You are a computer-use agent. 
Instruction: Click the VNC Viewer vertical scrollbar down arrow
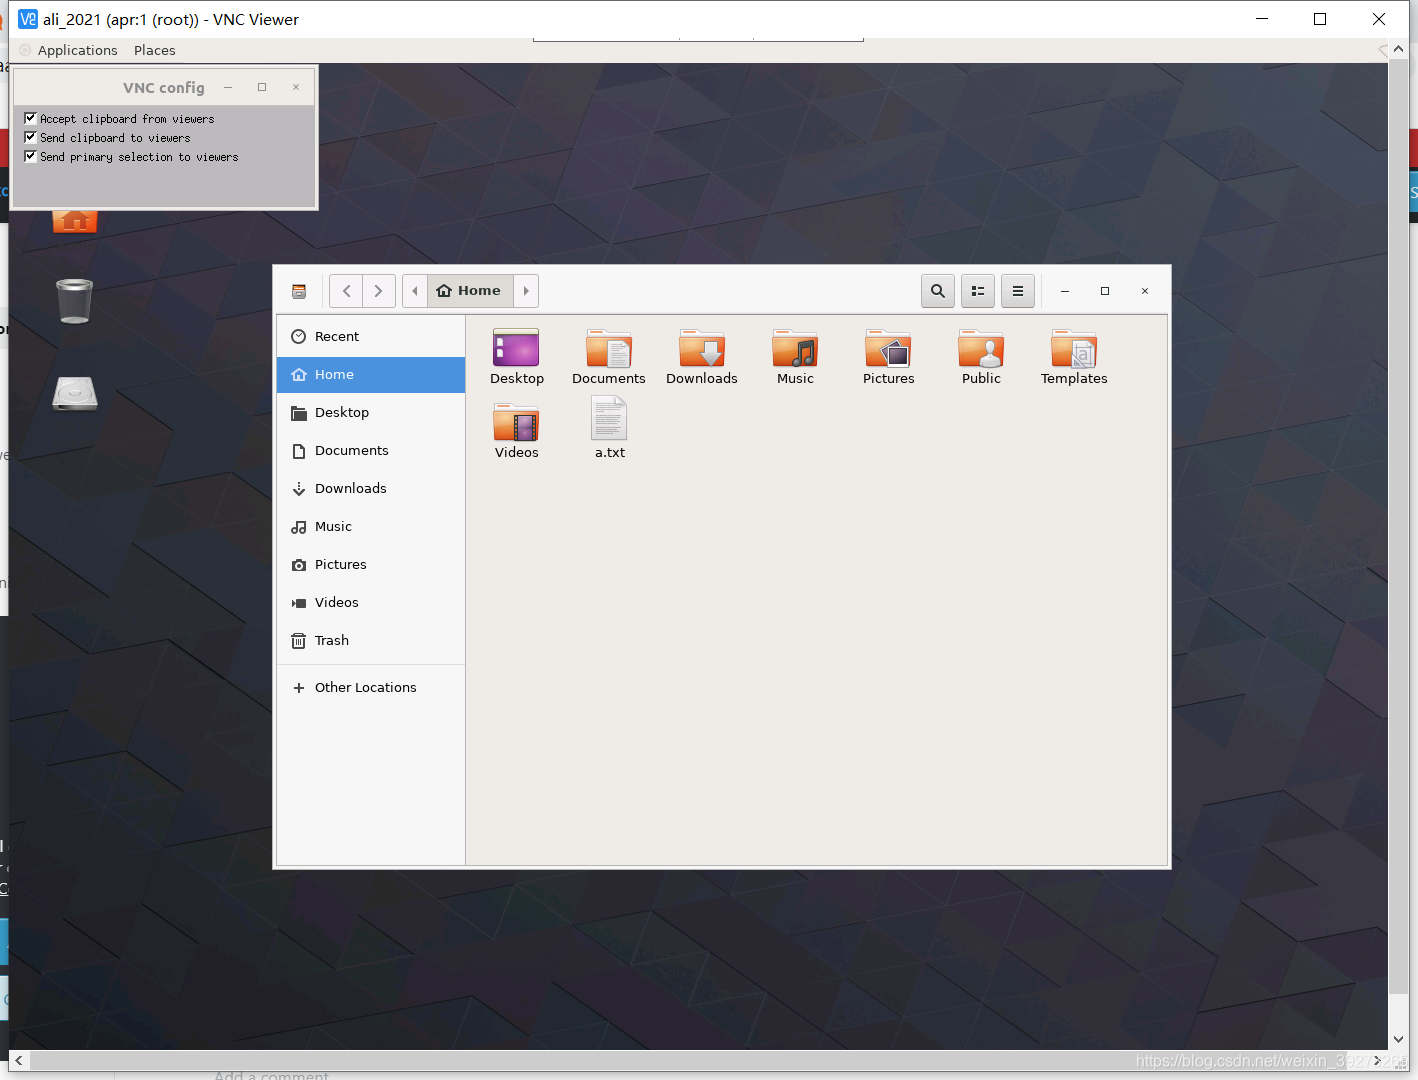1399,1040
